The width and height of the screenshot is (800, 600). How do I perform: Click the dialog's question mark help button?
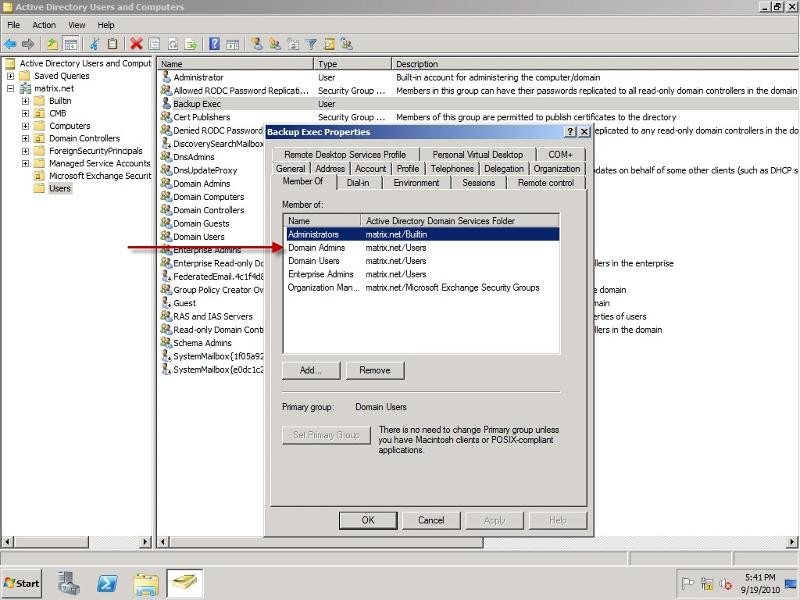[570, 132]
